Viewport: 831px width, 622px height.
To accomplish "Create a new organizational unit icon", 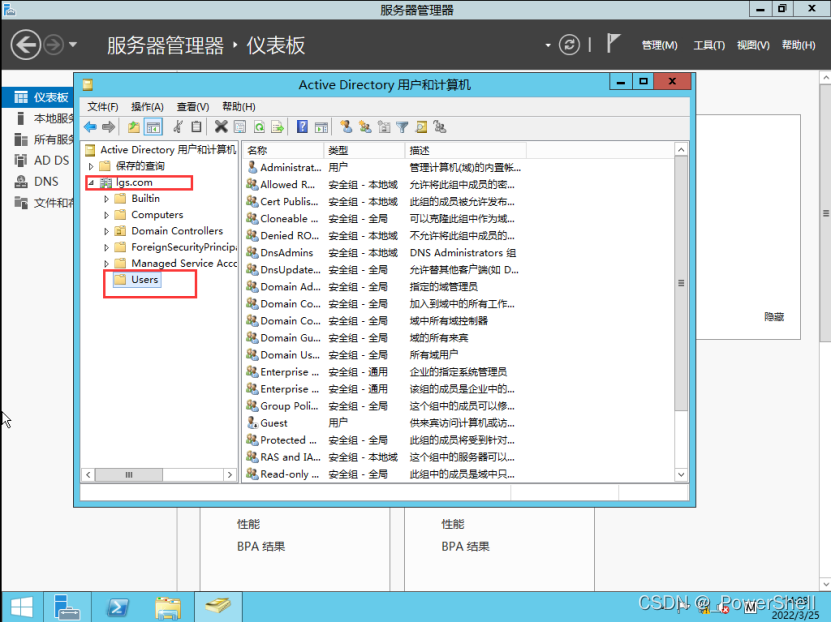I will (384, 127).
